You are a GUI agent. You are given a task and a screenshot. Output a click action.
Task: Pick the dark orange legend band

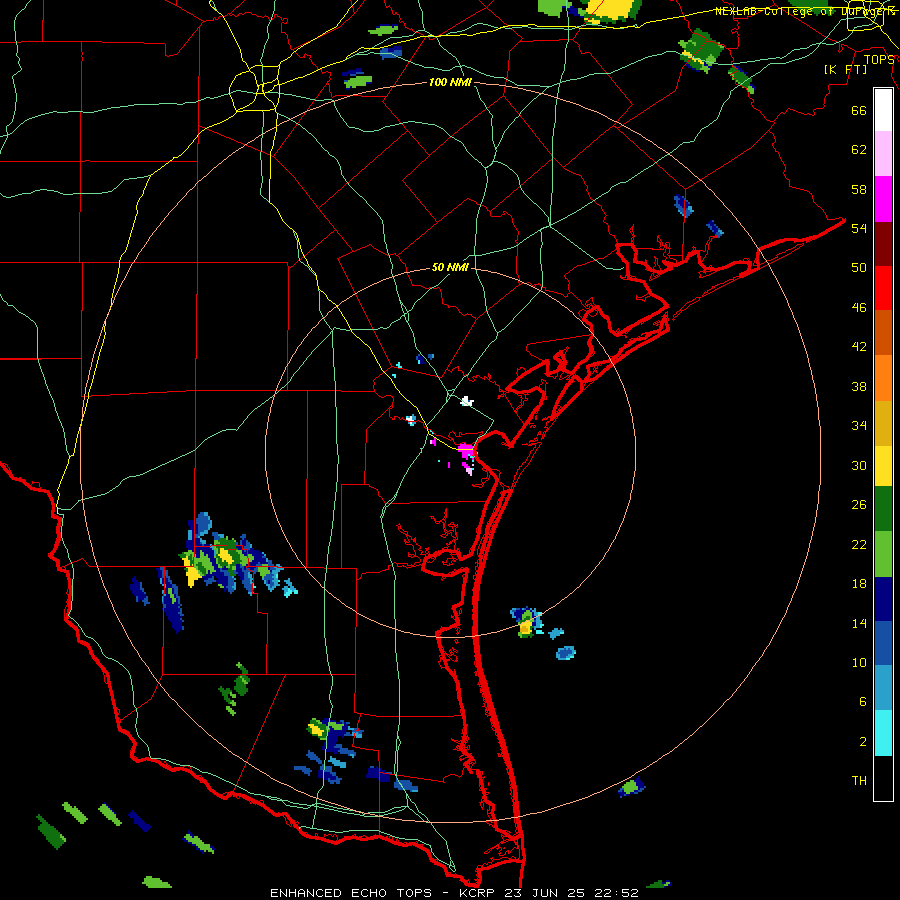(883, 333)
